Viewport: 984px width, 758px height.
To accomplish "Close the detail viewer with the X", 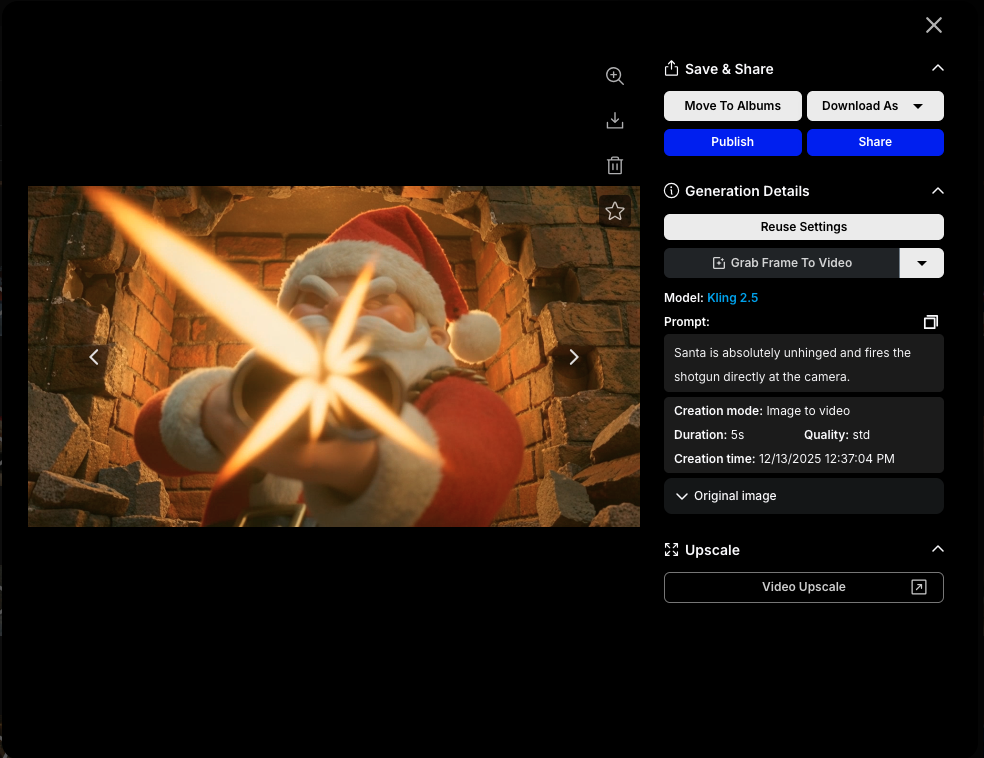I will (x=934, y=25).
